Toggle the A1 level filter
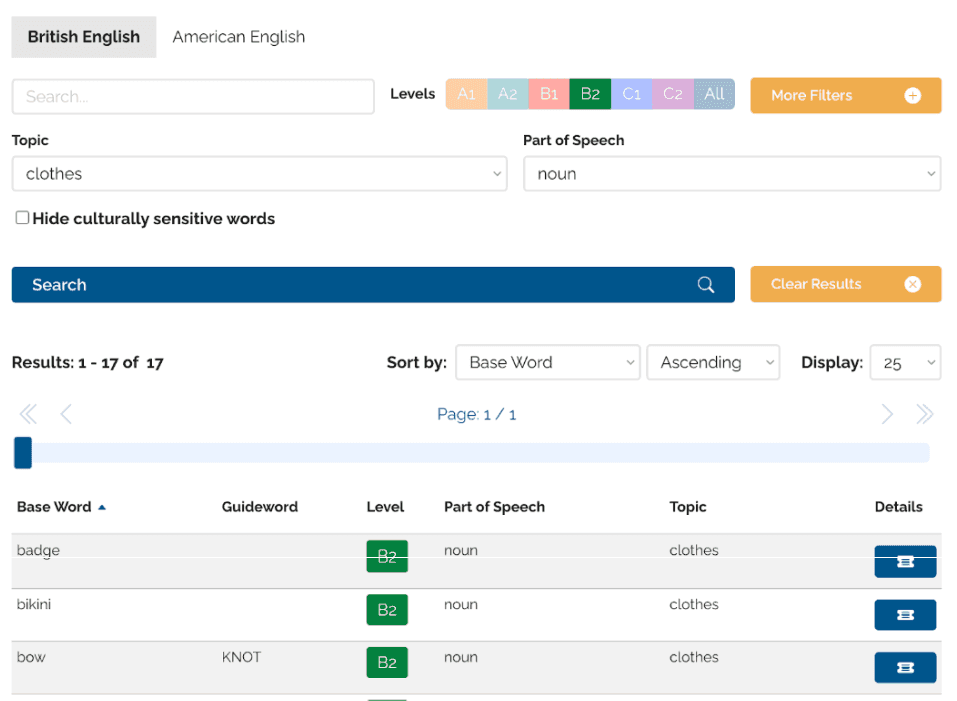The image size is (957, 701). point(466,94)
